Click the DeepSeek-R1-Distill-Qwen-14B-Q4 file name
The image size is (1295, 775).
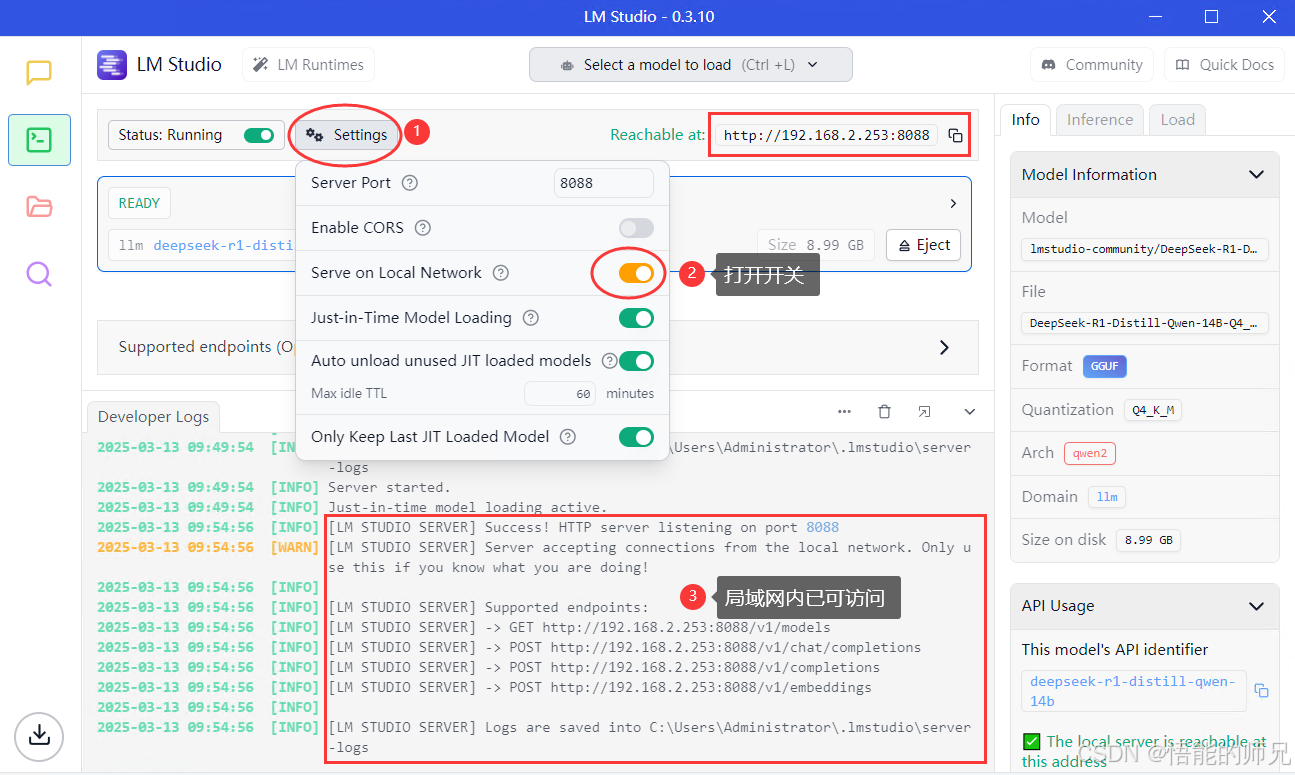click(x=1145, y=323)
